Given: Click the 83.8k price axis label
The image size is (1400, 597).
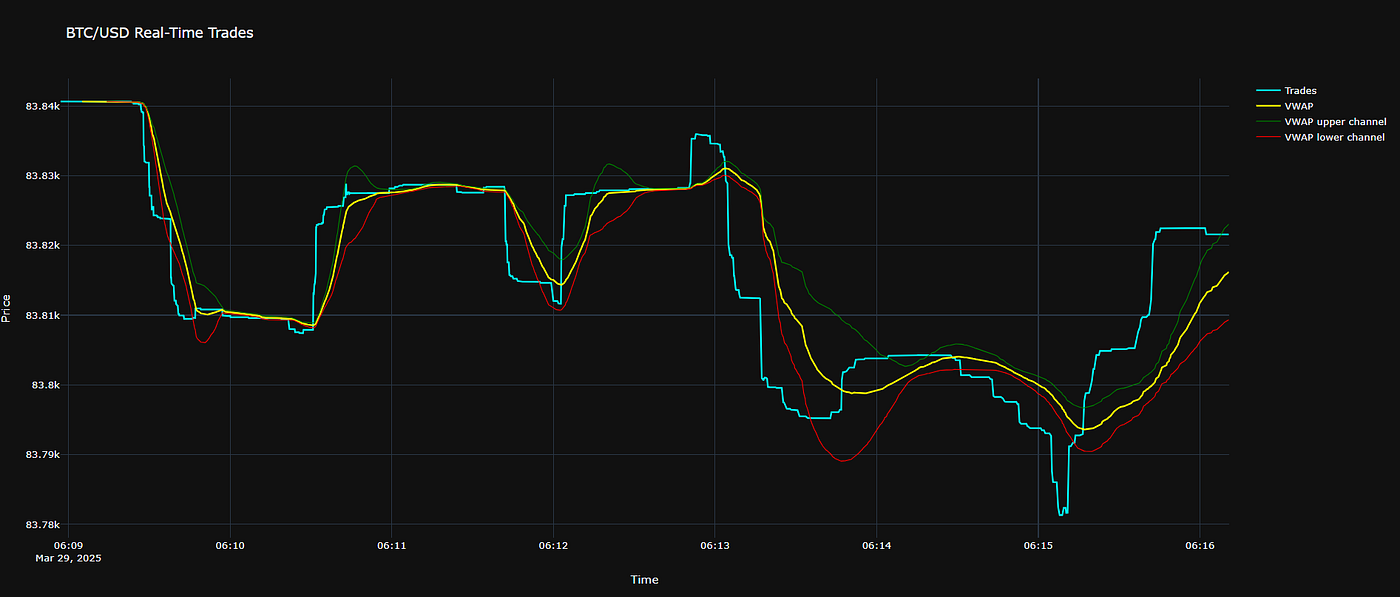Looking at the screenshot, I should 45,385.
